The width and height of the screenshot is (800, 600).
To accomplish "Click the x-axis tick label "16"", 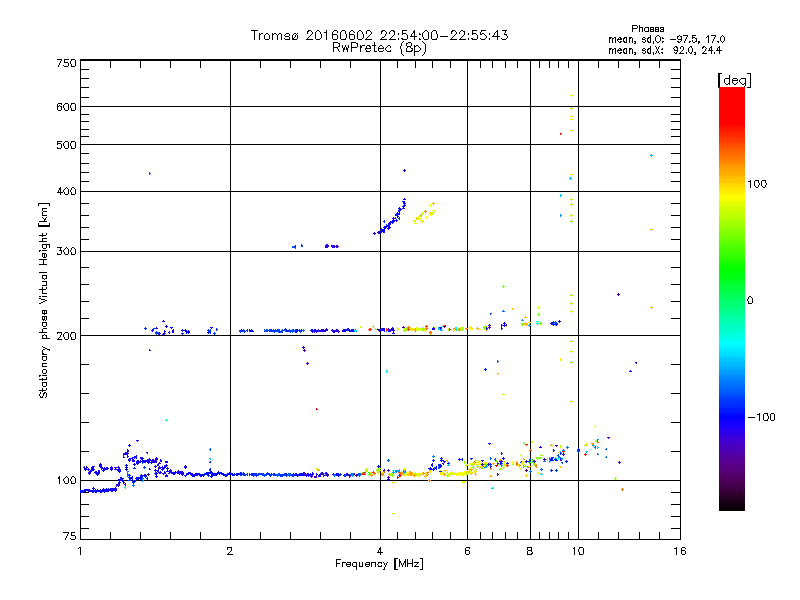I will coord(680,551).
